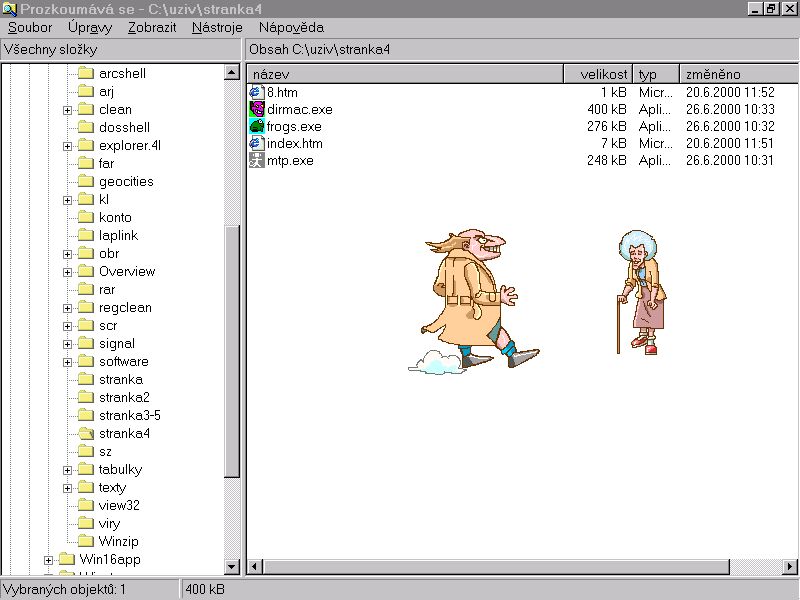
Task: Open the Soubor menu
Action: (x=30, y=28)
